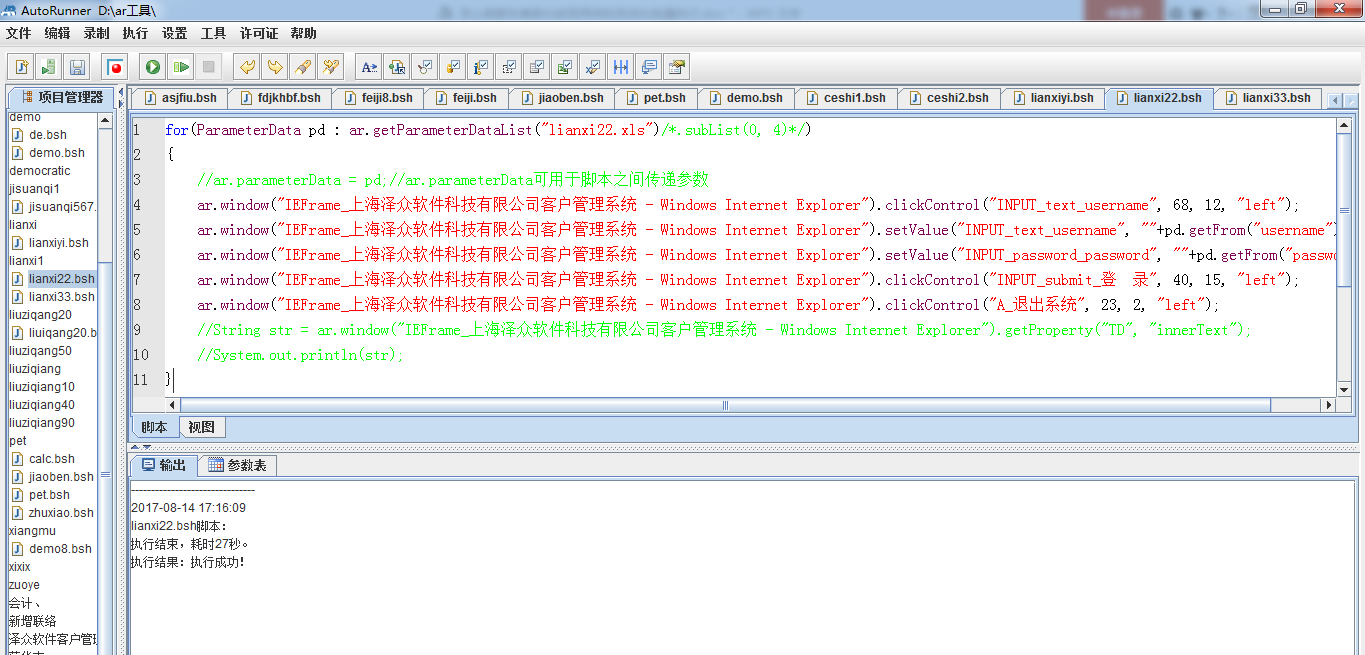The width and height of the screenshot is (1365, 655).
Task: Click the import icon with green arrow
Action: click(x=49, y=67)
